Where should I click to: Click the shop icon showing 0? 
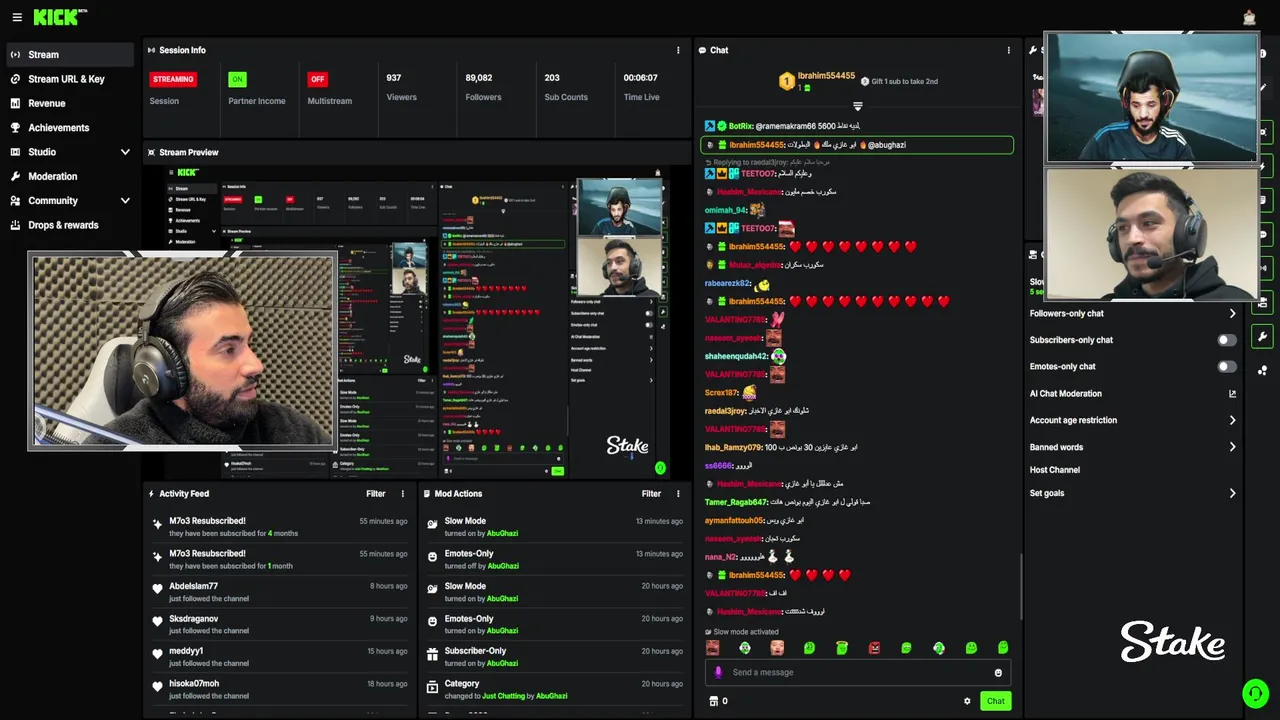718,701
